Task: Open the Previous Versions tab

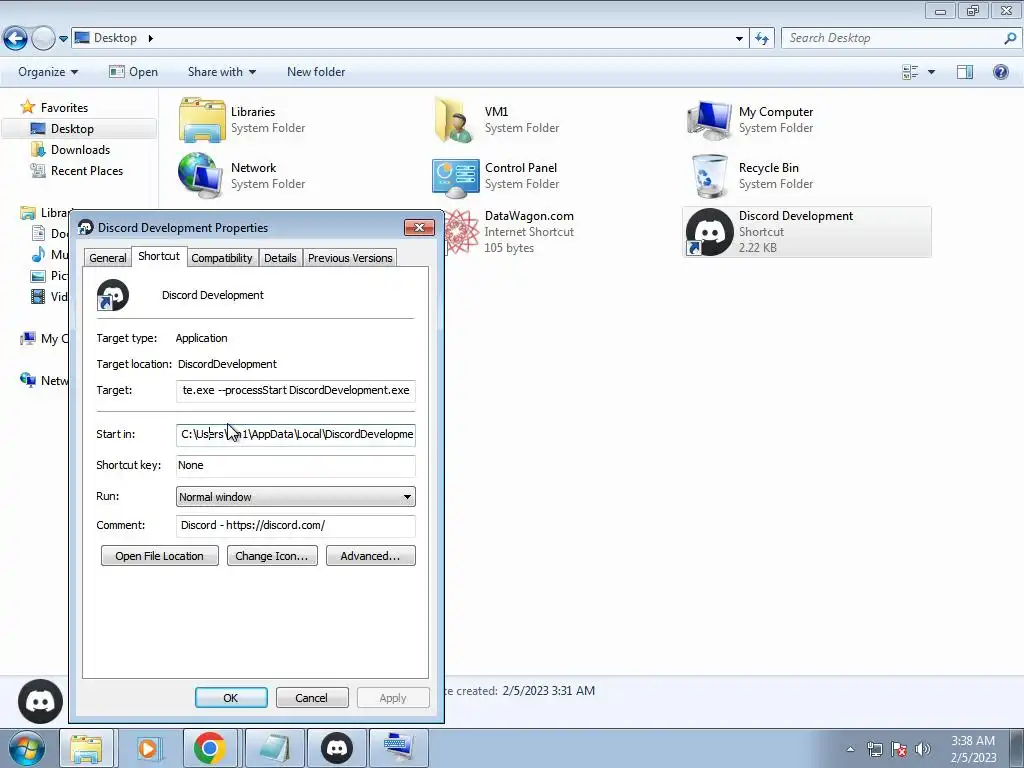Action: coord(350,258)
